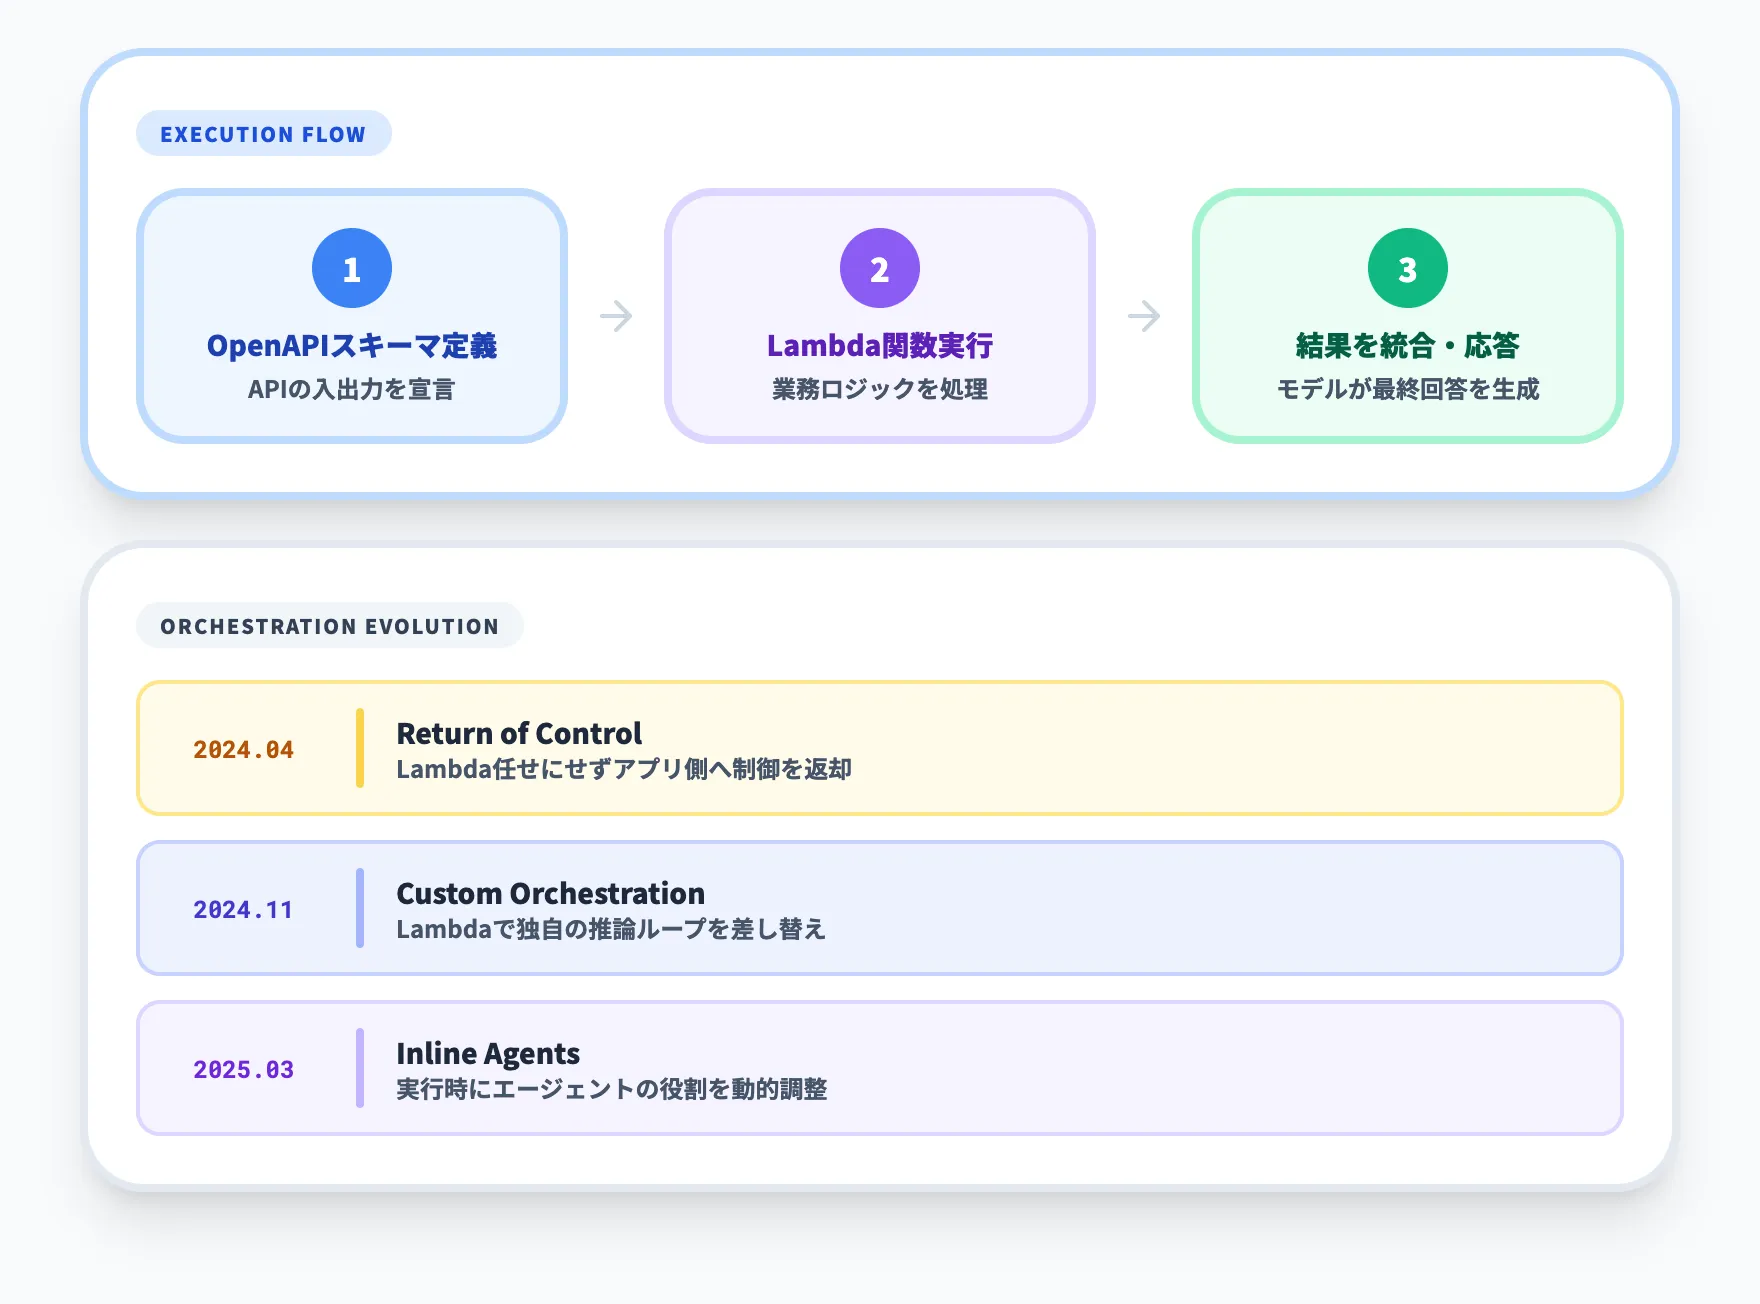Click the arrow between step 1 and step 2
The image size is (1760, 1304).
pos(616,315)
